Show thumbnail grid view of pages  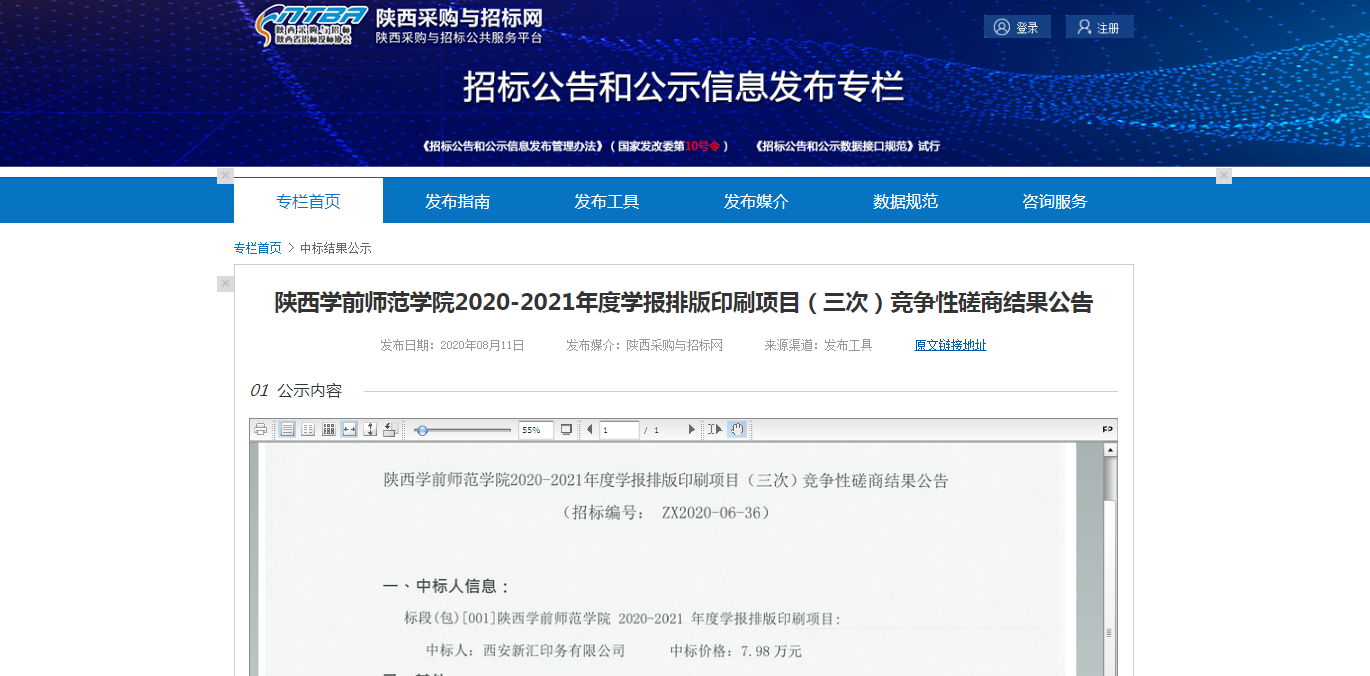pyautogui.click(x=328, y=430)
